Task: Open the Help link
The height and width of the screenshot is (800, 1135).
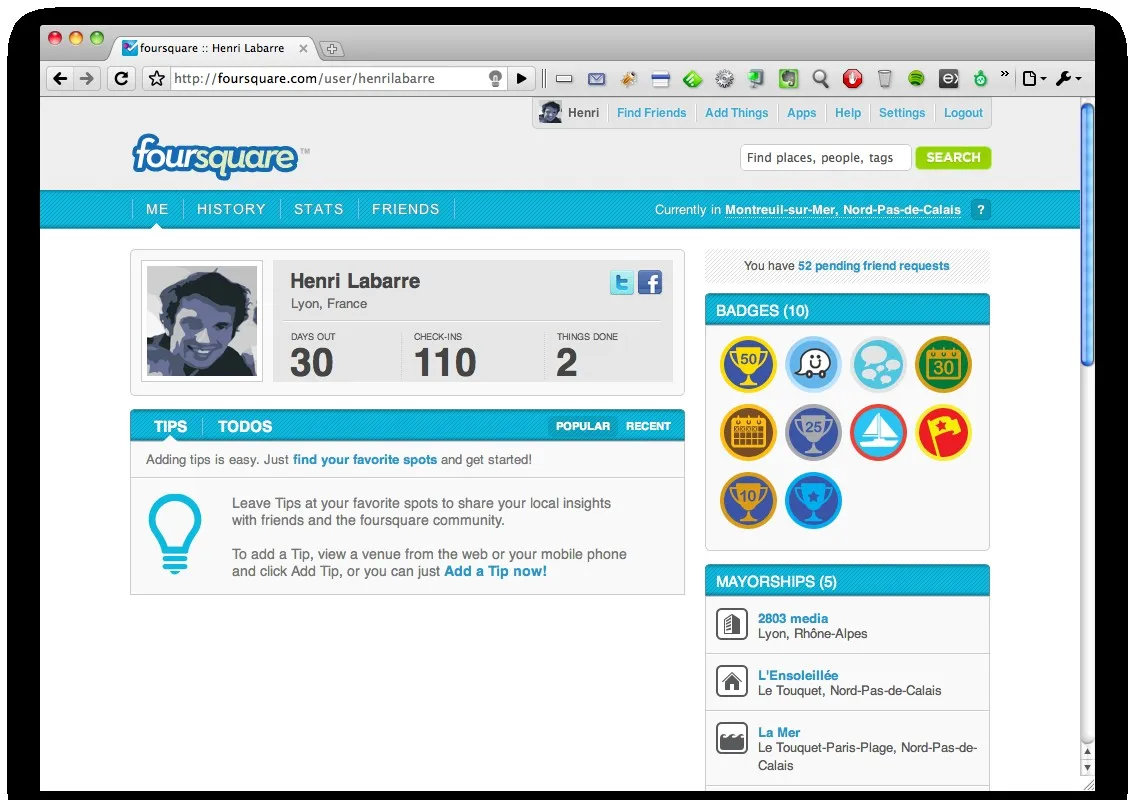Action: pyautogui.click(x=848, y=113)
